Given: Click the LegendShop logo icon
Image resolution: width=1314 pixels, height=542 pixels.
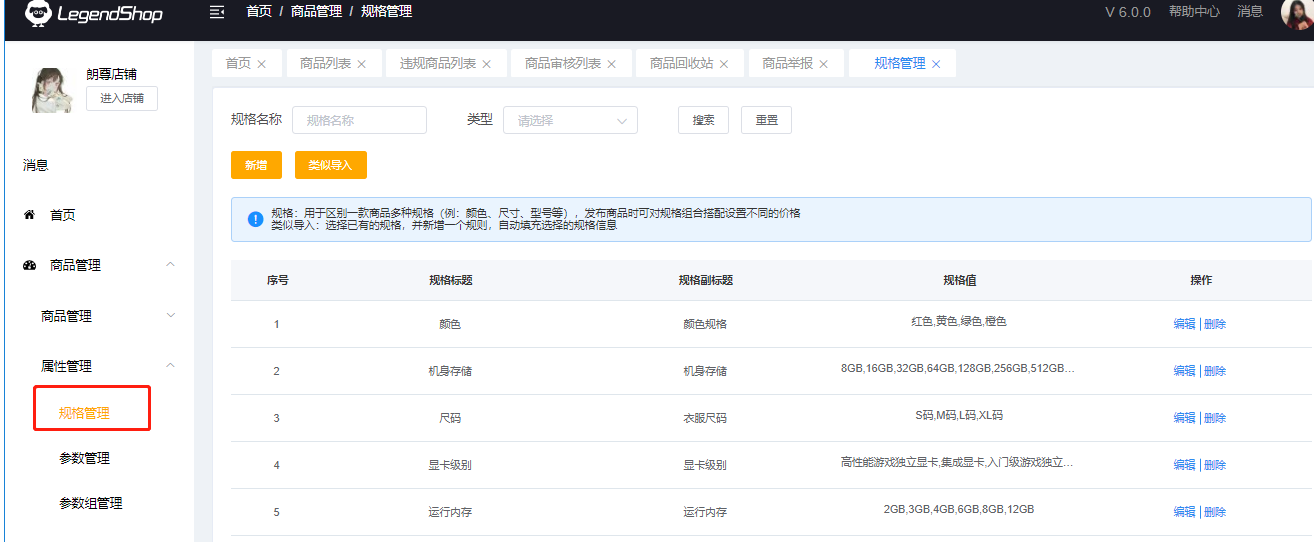Looking at the screenshot, I should click(38, 13).
